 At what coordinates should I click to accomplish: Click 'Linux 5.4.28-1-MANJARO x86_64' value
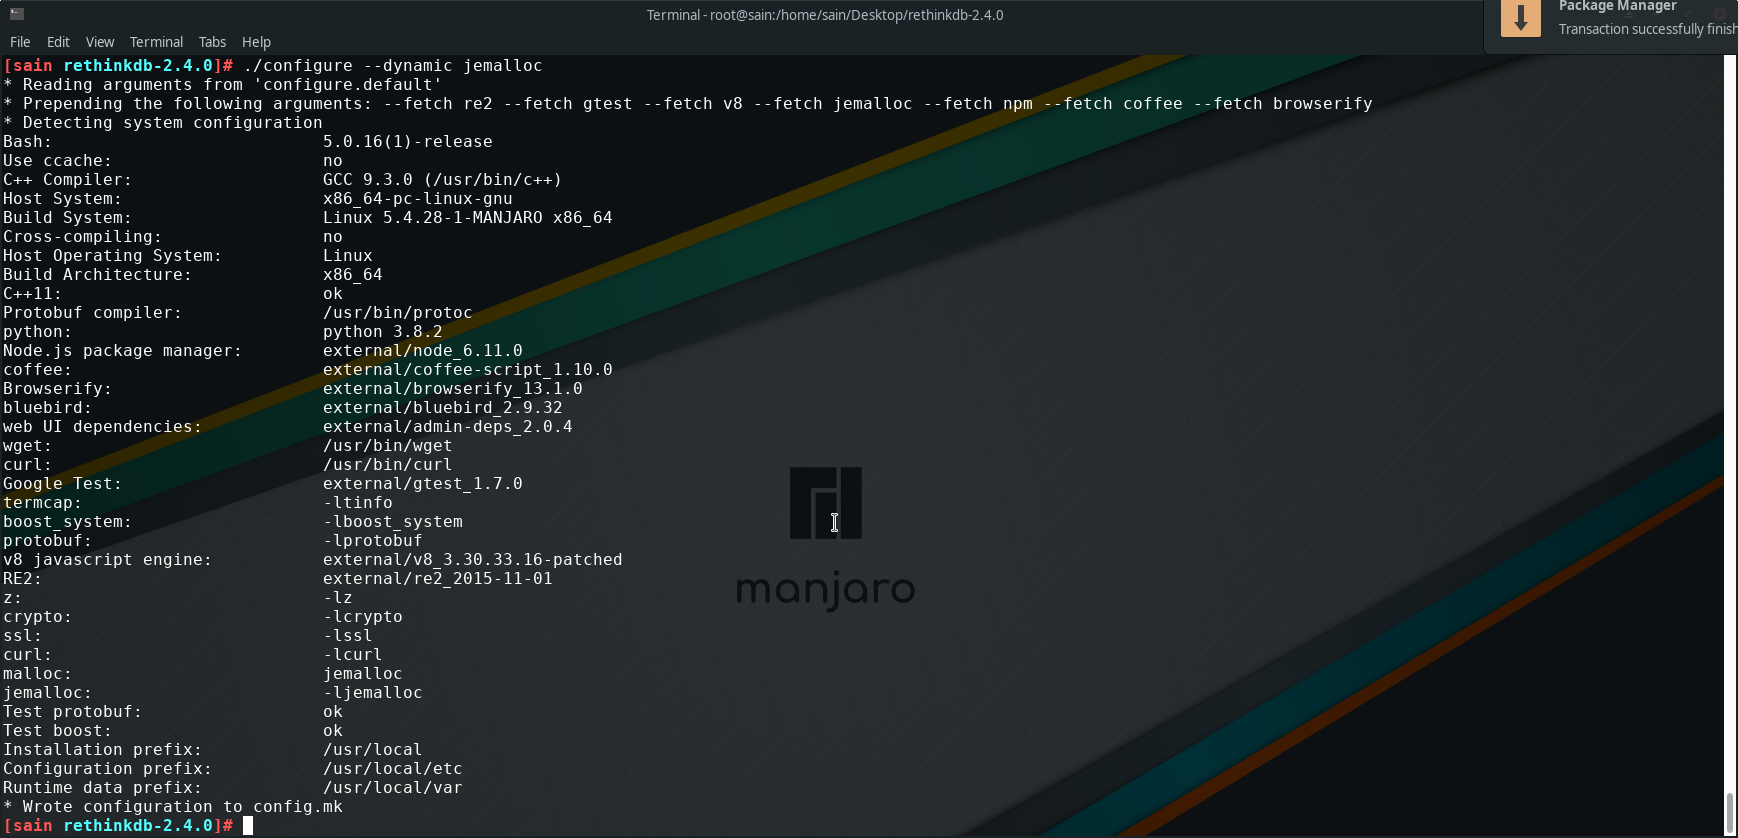(x=467, y=218)
